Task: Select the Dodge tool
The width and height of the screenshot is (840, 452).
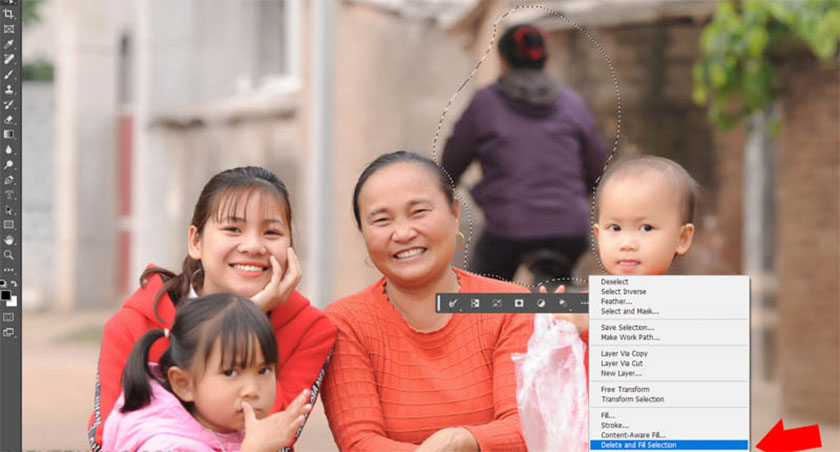Action: tap(9, 164)
